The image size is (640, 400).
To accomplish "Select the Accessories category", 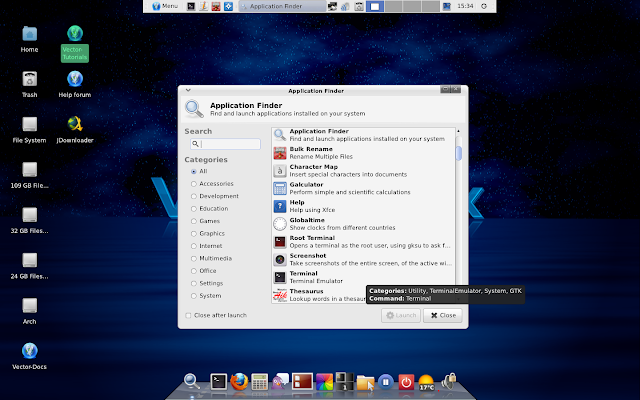I will 212,184.
